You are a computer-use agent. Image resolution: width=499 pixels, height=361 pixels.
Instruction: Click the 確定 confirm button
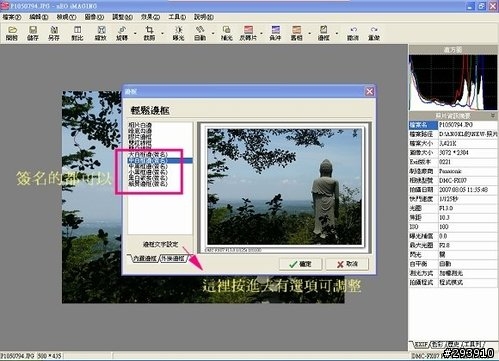300,264
